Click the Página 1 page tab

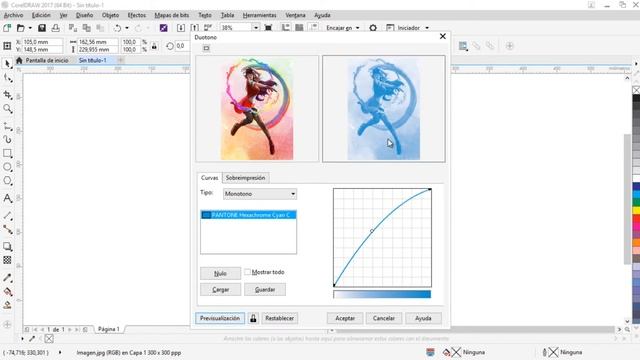click(109, 329)
